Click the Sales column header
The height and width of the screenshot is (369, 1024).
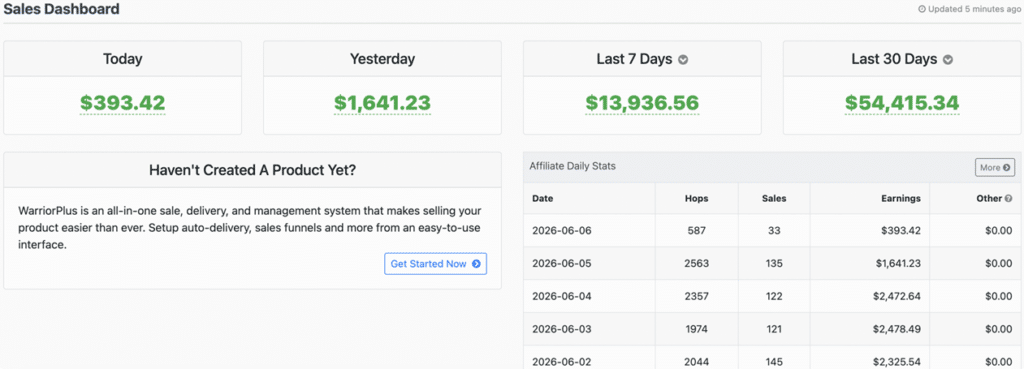[x=774, y=199]
